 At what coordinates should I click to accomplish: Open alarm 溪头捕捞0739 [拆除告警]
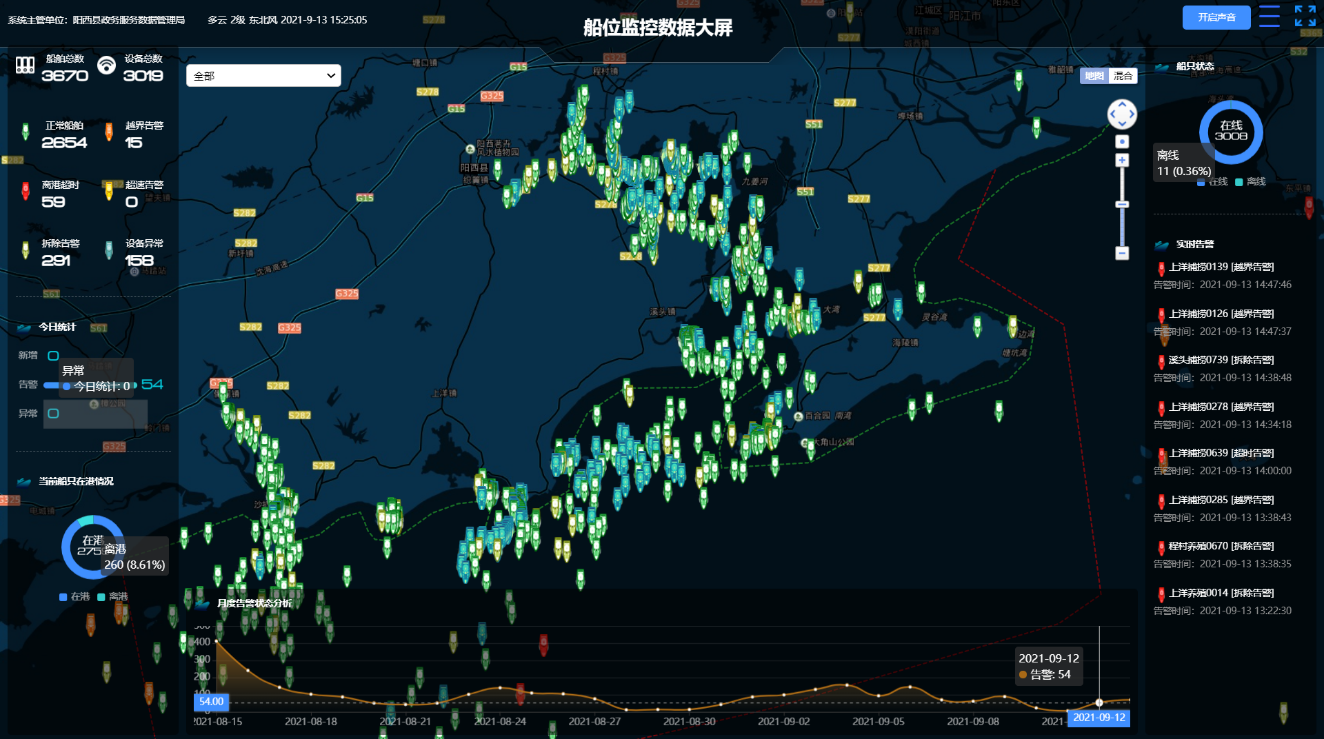(1222, 360)
